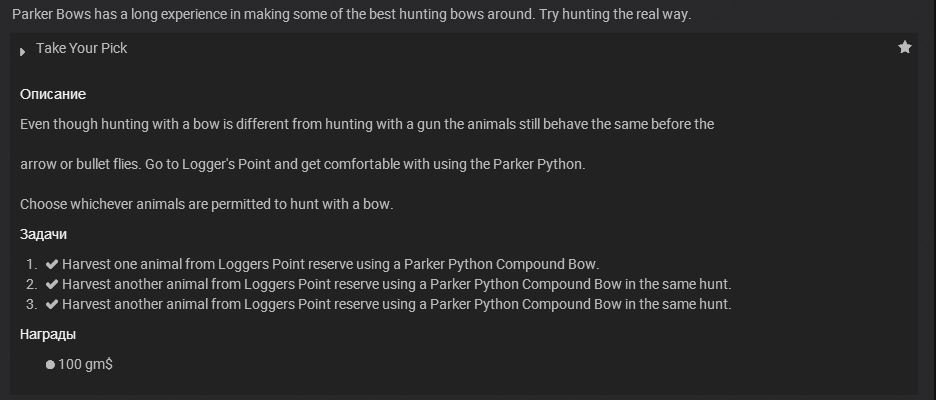Click the star favorite icon
Screen dimensions: 936x400
click(905, 47)
